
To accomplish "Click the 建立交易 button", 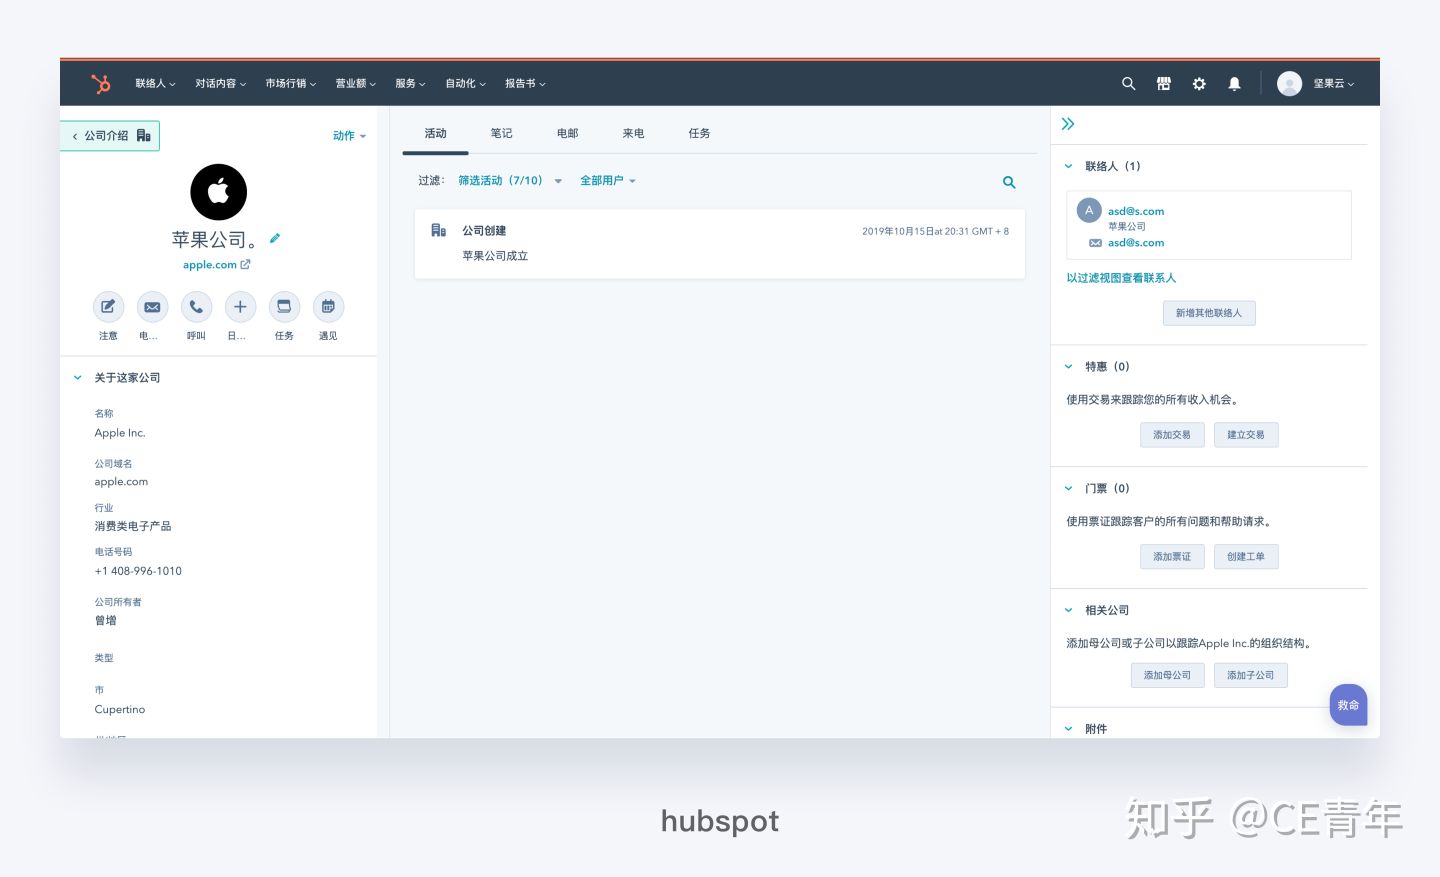I will (x=1246, y=435).
